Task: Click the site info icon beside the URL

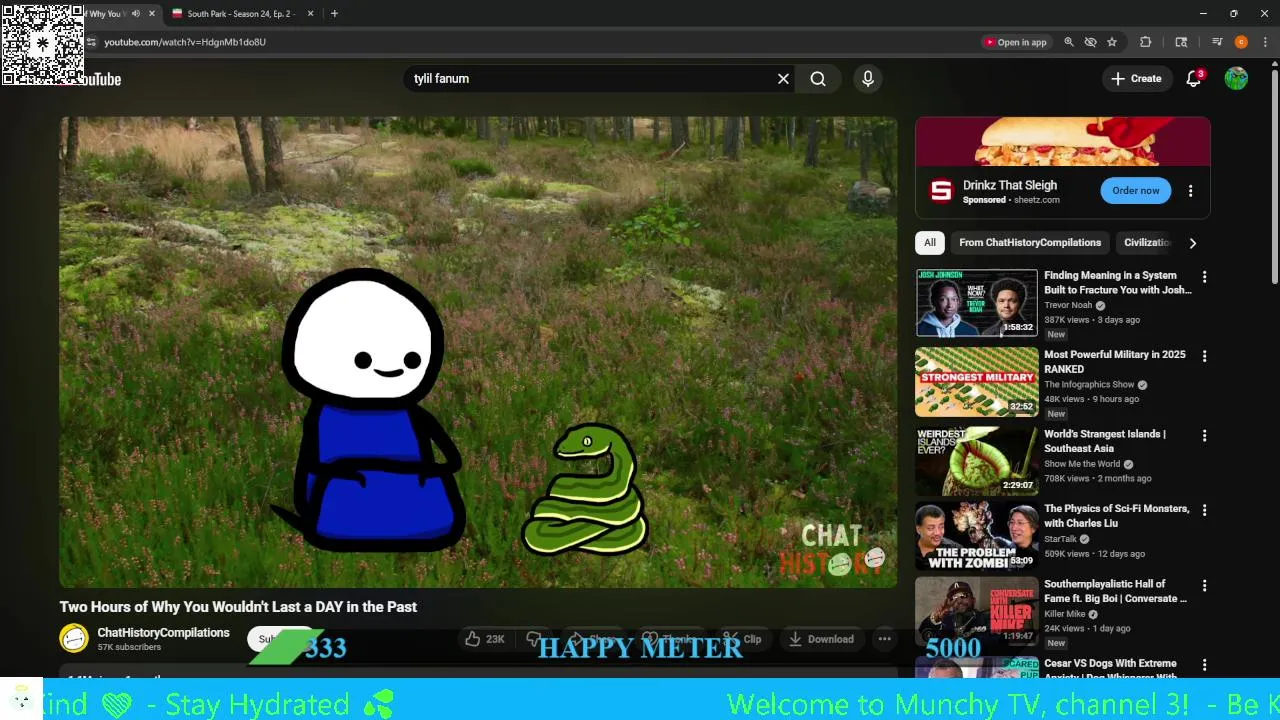Action: pos(91,42)
